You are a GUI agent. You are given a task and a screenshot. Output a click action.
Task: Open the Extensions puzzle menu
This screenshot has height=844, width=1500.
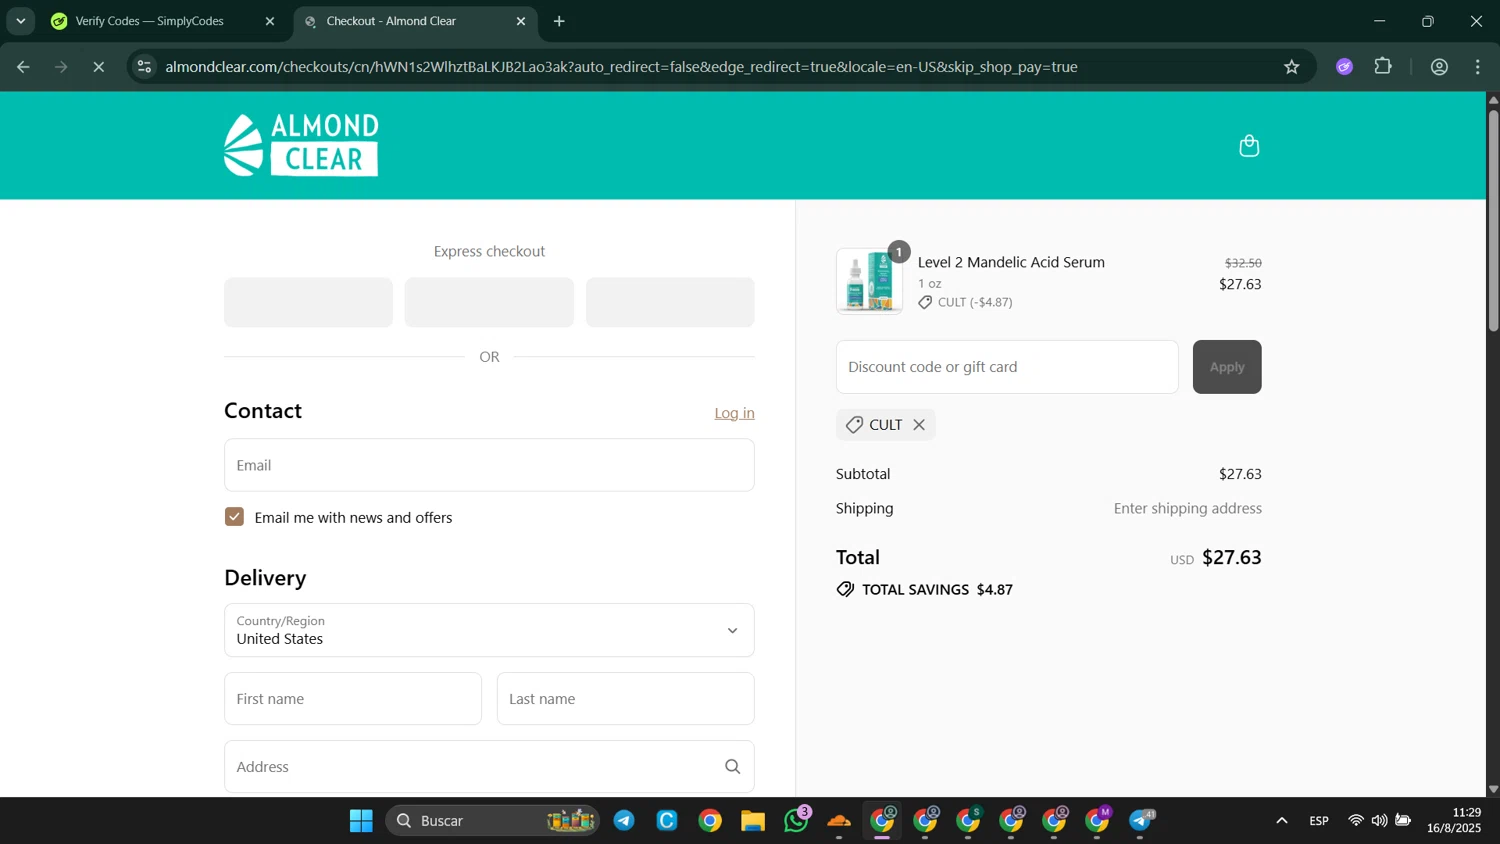pyautogui.click(x=1383, y=67)
